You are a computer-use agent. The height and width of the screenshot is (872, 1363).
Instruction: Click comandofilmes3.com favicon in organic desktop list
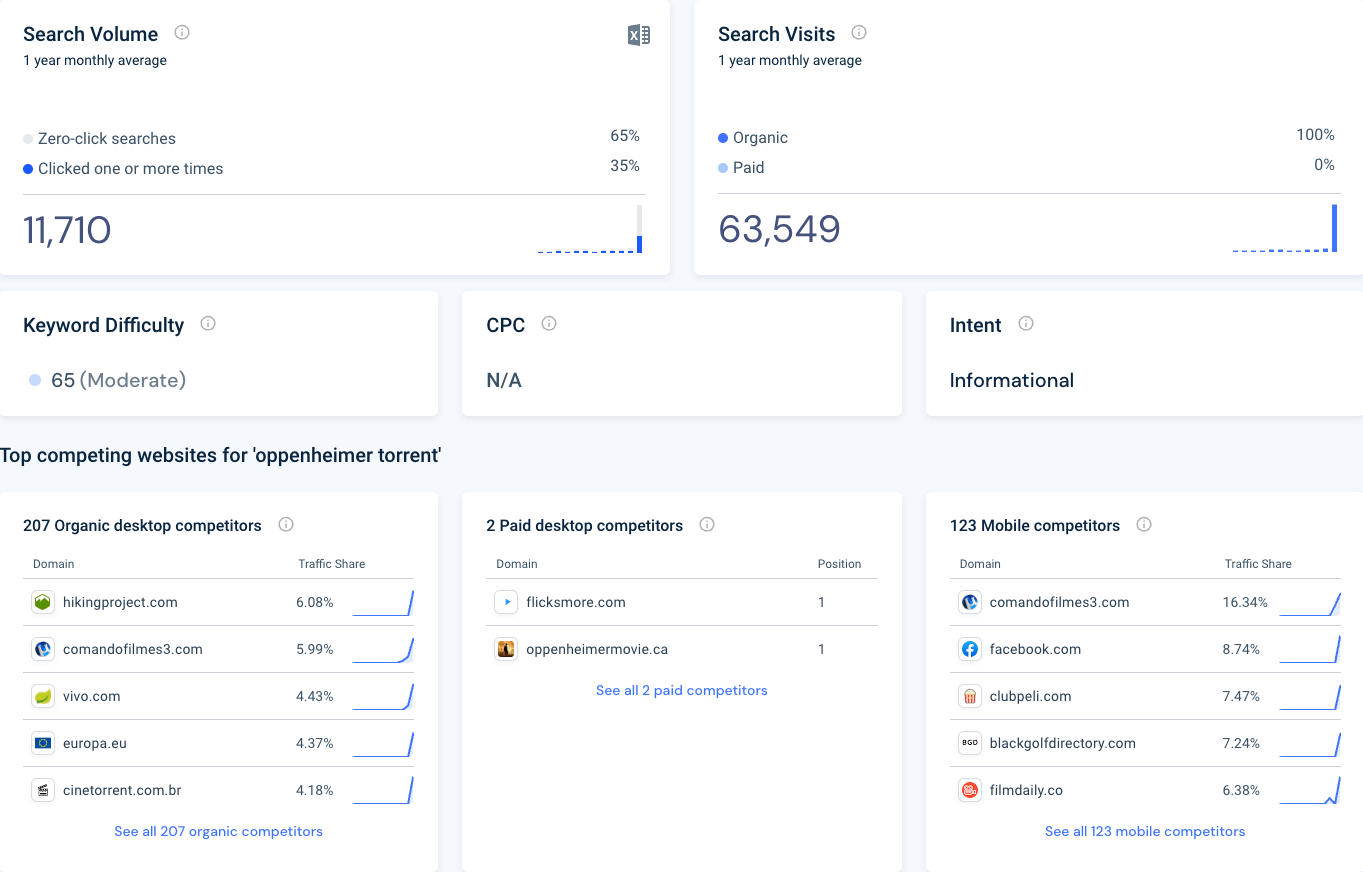[42, 649]
